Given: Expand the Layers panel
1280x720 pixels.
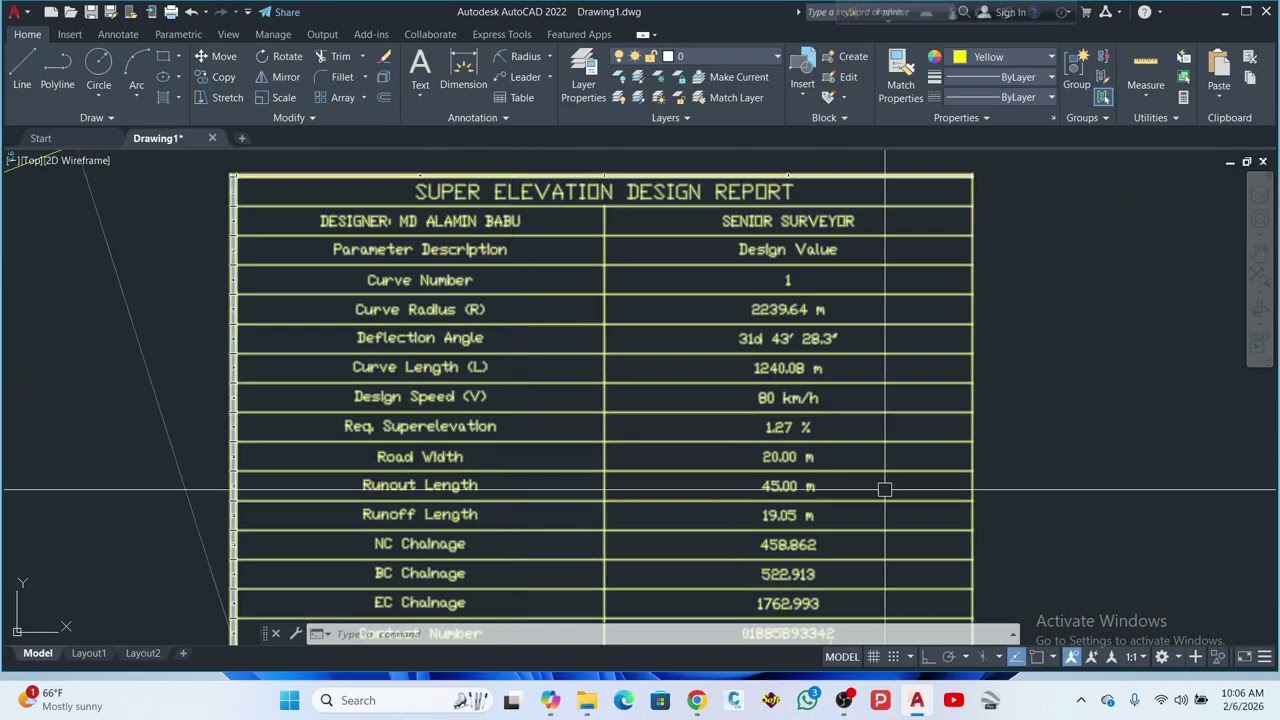Looking at the screenshot, I should tap(671, 118).
